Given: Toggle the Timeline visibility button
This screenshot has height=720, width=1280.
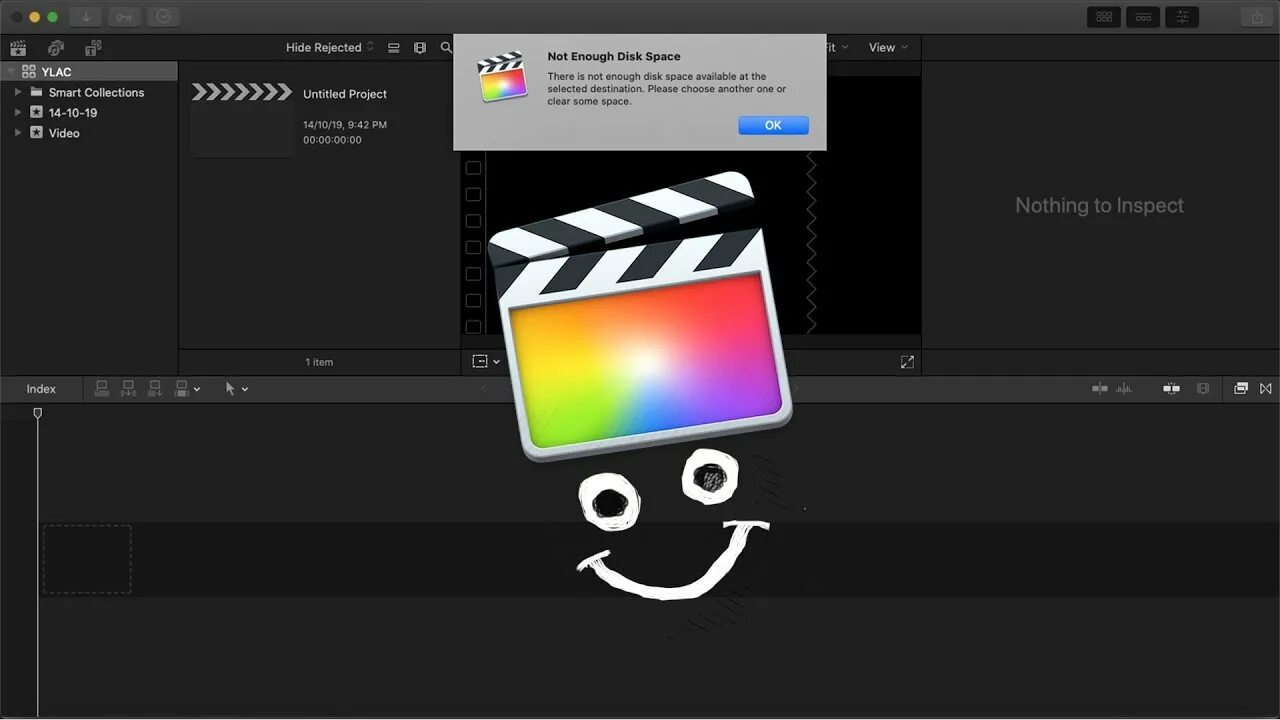Looking at the screenshot, I should coord(1143,17).
